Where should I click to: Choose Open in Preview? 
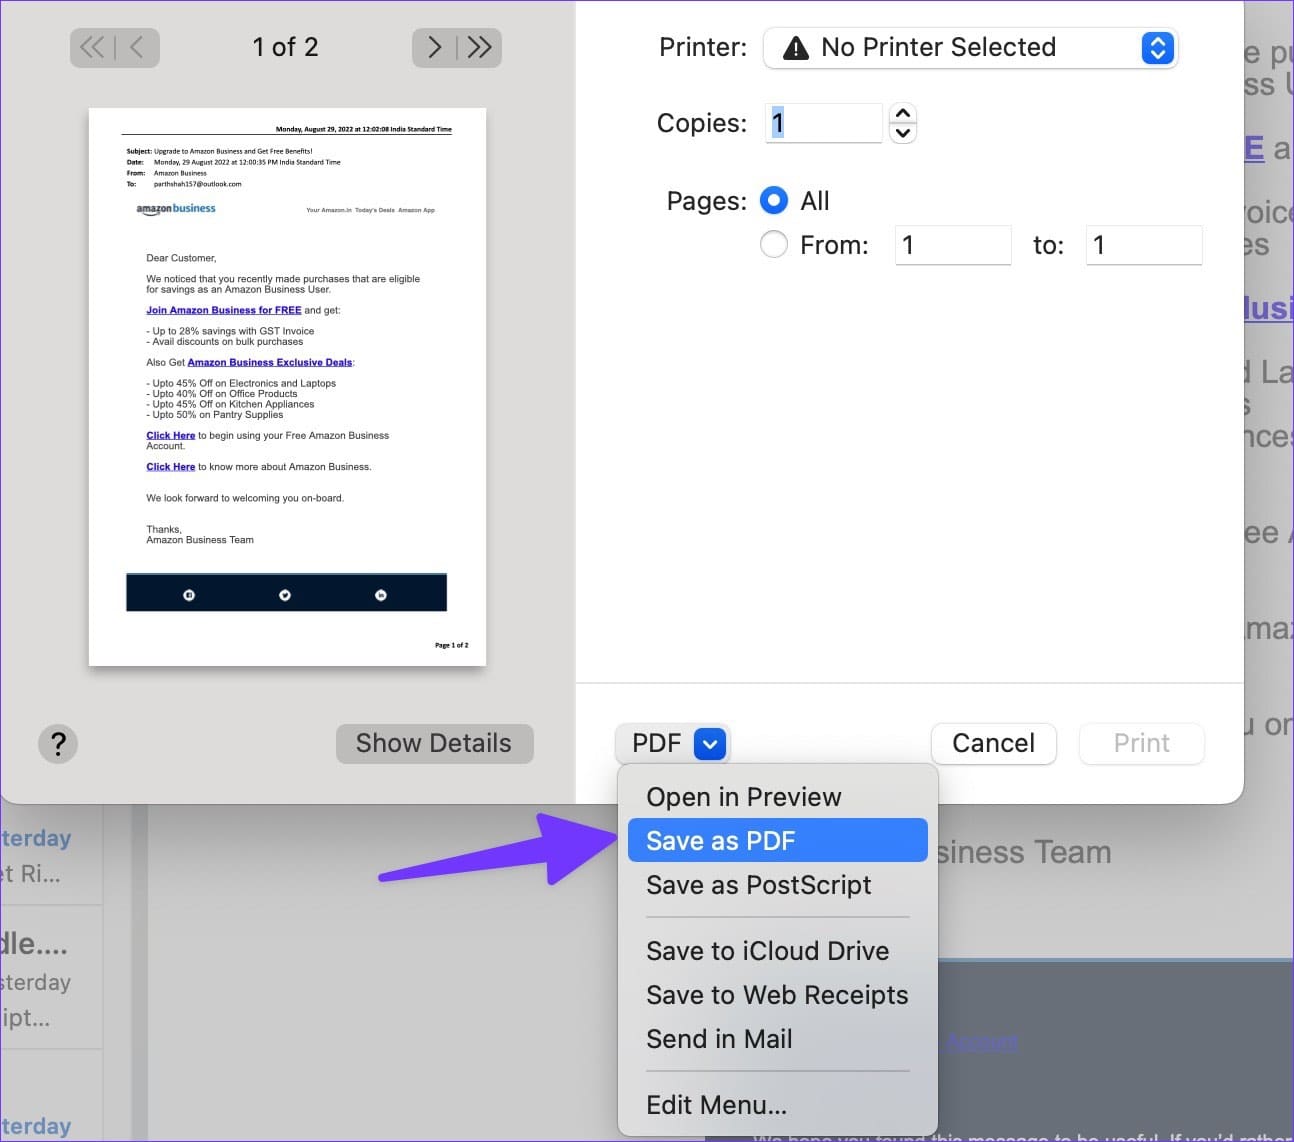(x=778, y=797)
